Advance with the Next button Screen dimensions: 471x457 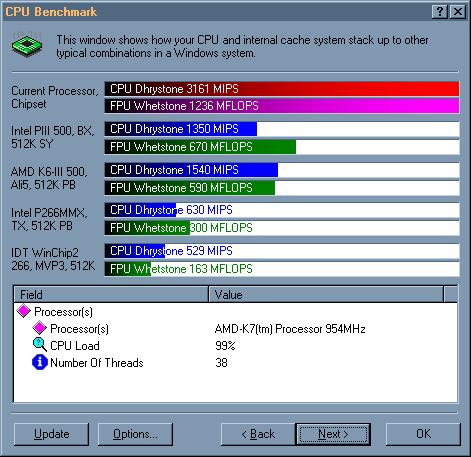pos(333,434)
